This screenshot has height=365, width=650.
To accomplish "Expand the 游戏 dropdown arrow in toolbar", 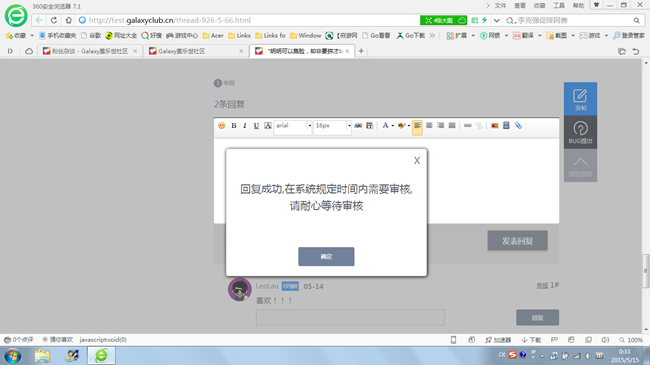I will [606, 36].
